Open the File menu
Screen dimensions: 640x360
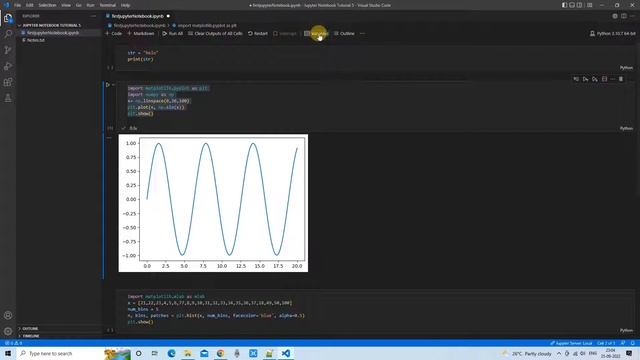(x=18, y=5)
